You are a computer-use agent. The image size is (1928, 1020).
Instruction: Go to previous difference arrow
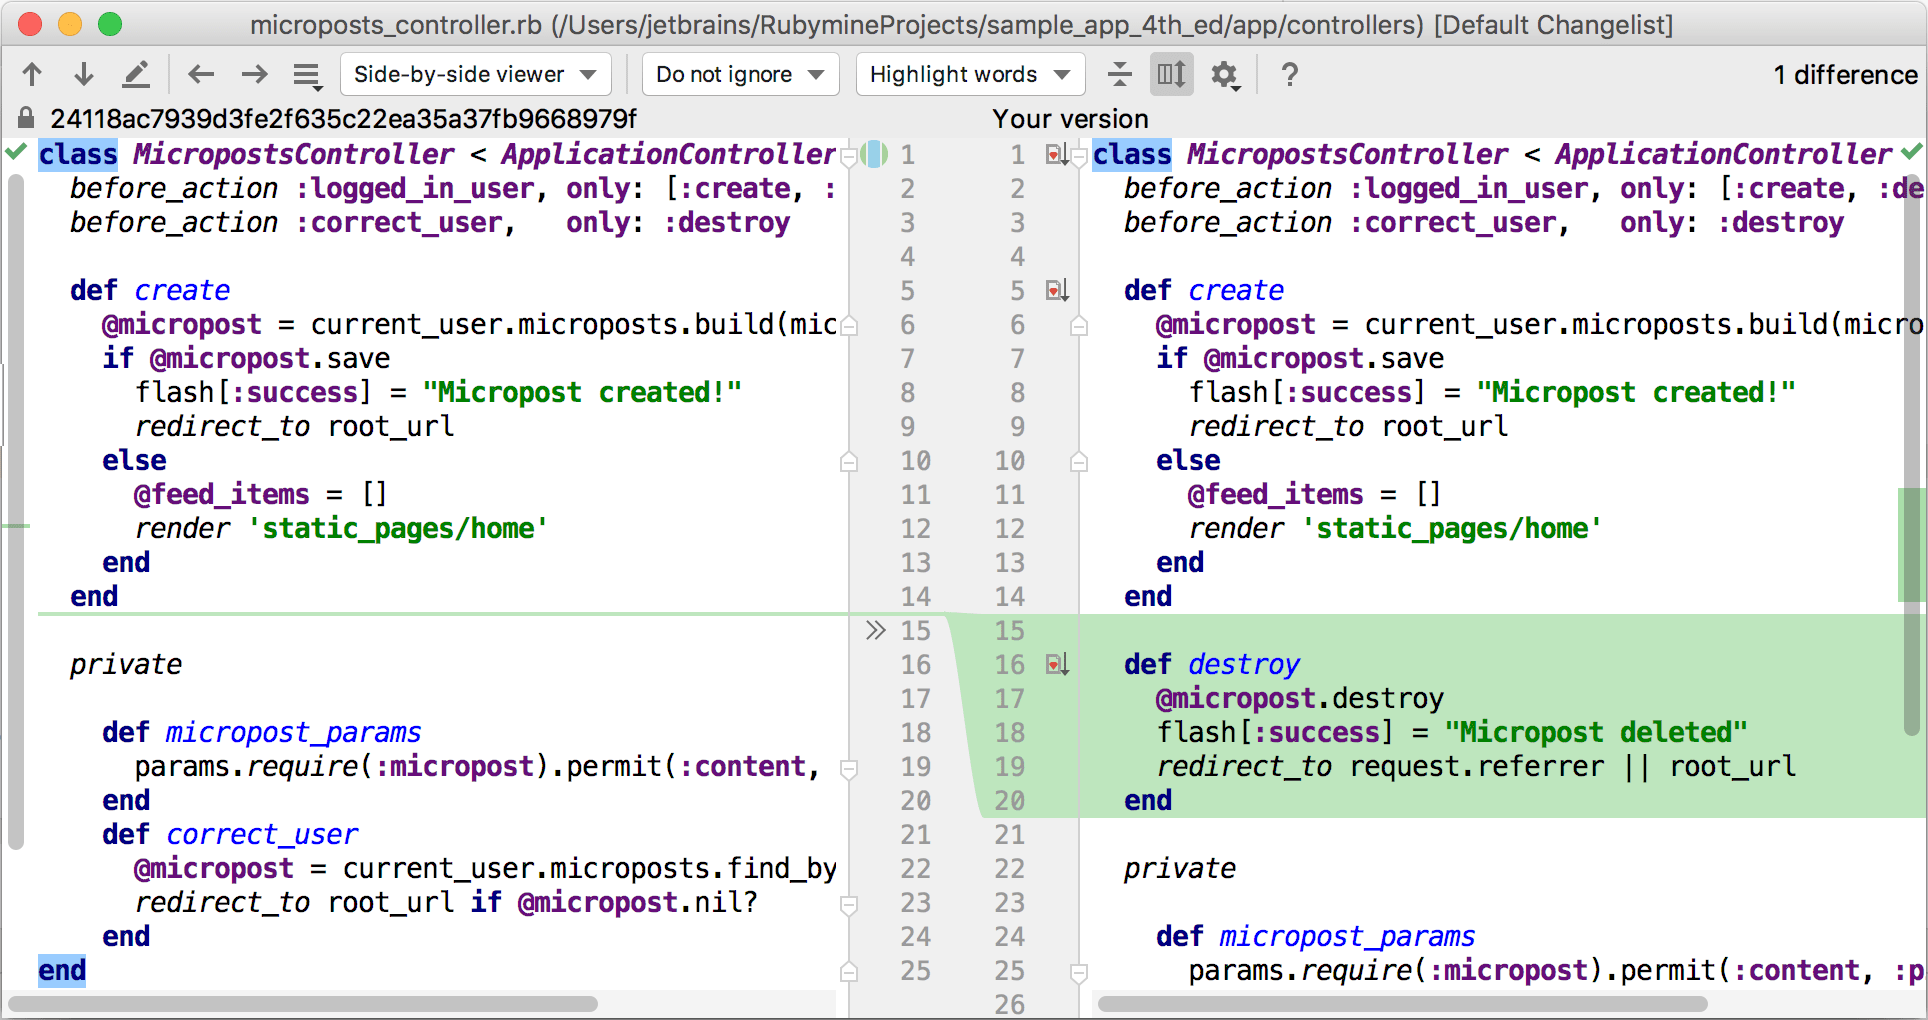click(x=32, y=74)
